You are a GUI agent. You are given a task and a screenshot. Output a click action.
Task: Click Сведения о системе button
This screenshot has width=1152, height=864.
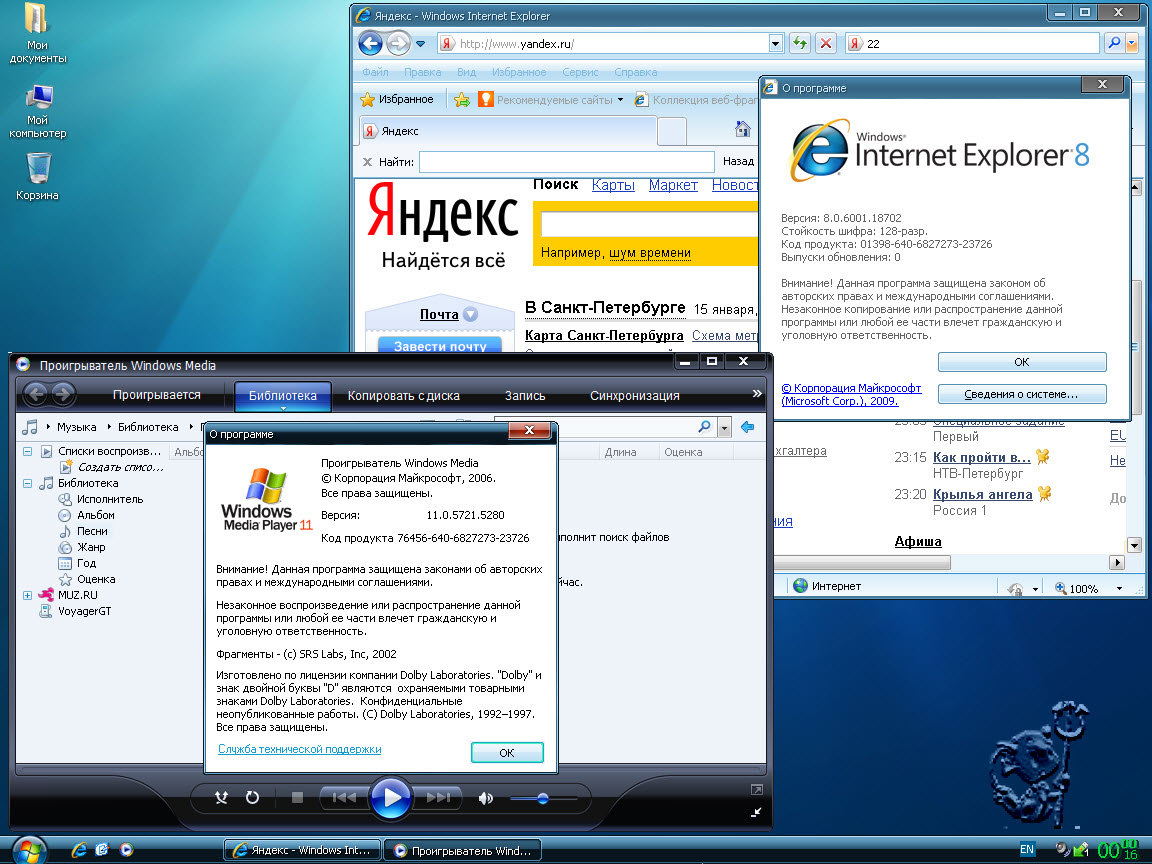(1022, 394)
